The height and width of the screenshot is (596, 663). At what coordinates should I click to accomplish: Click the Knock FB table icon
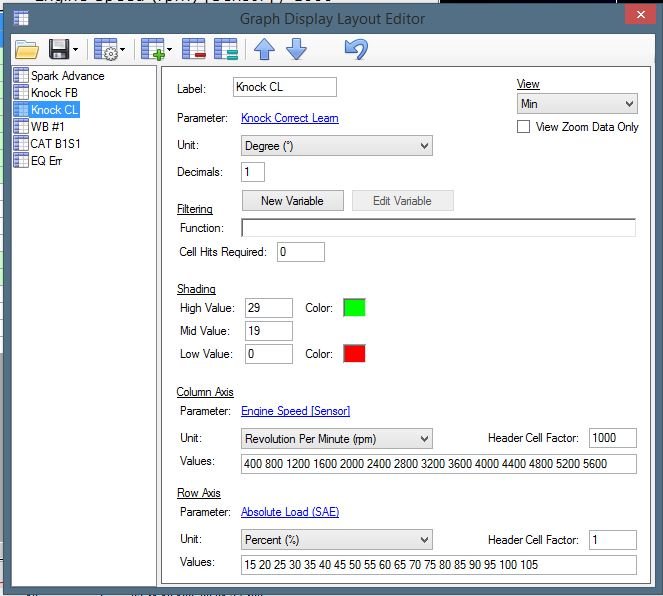point(21,92)
